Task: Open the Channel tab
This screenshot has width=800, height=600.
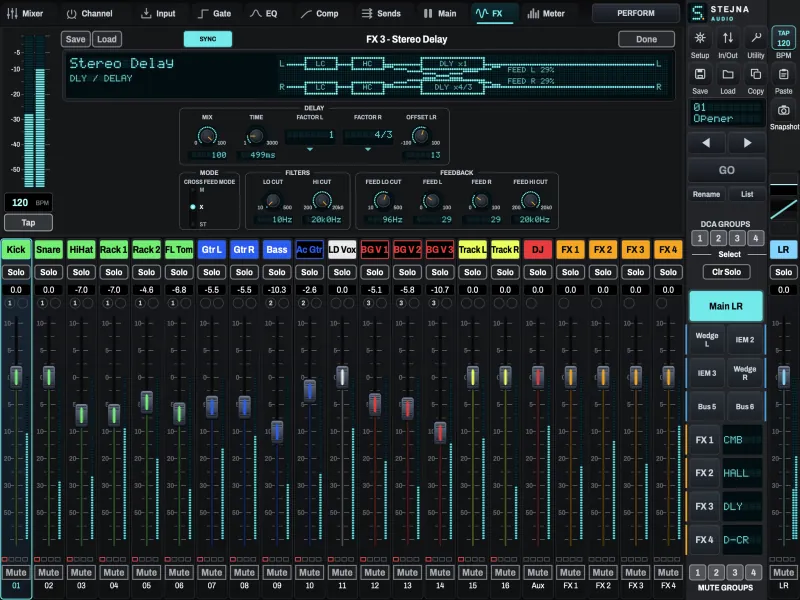Action: tap(89, 13)
